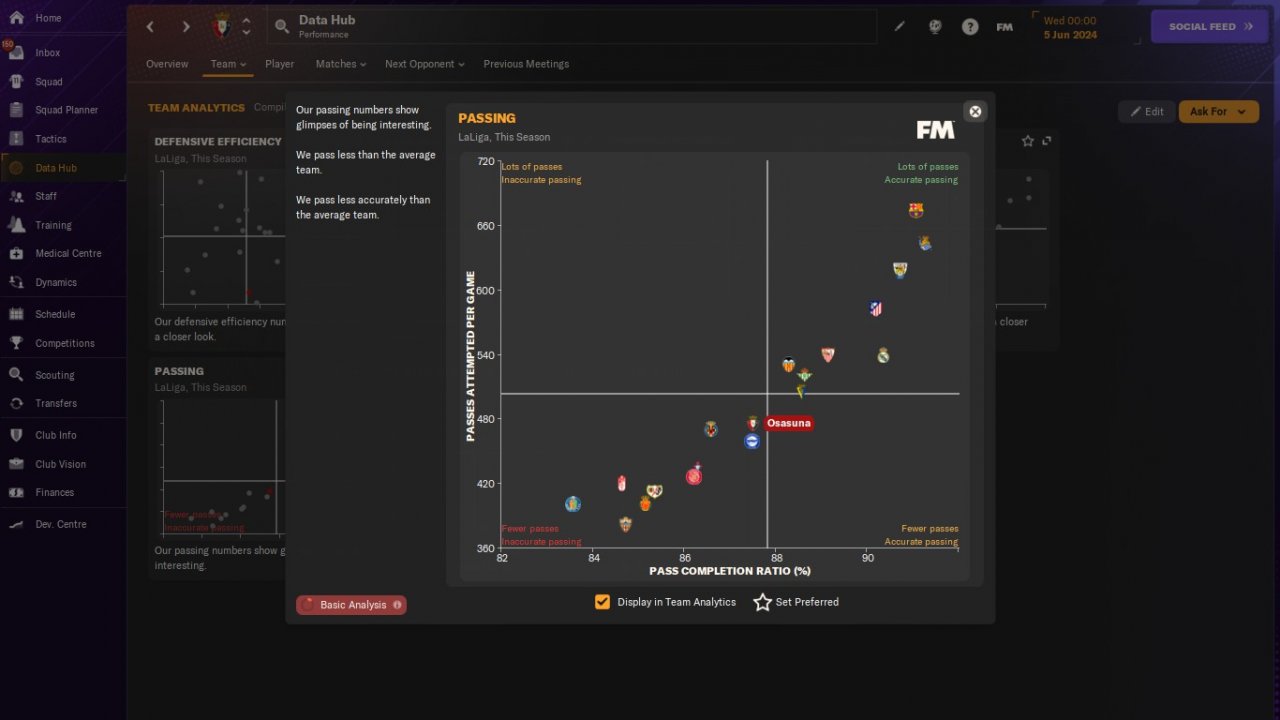Image resolution: width=1280 pixels, height=720 pixels.
Task: Click the Sevilla badge on the chart
Action: coord(827,354)
